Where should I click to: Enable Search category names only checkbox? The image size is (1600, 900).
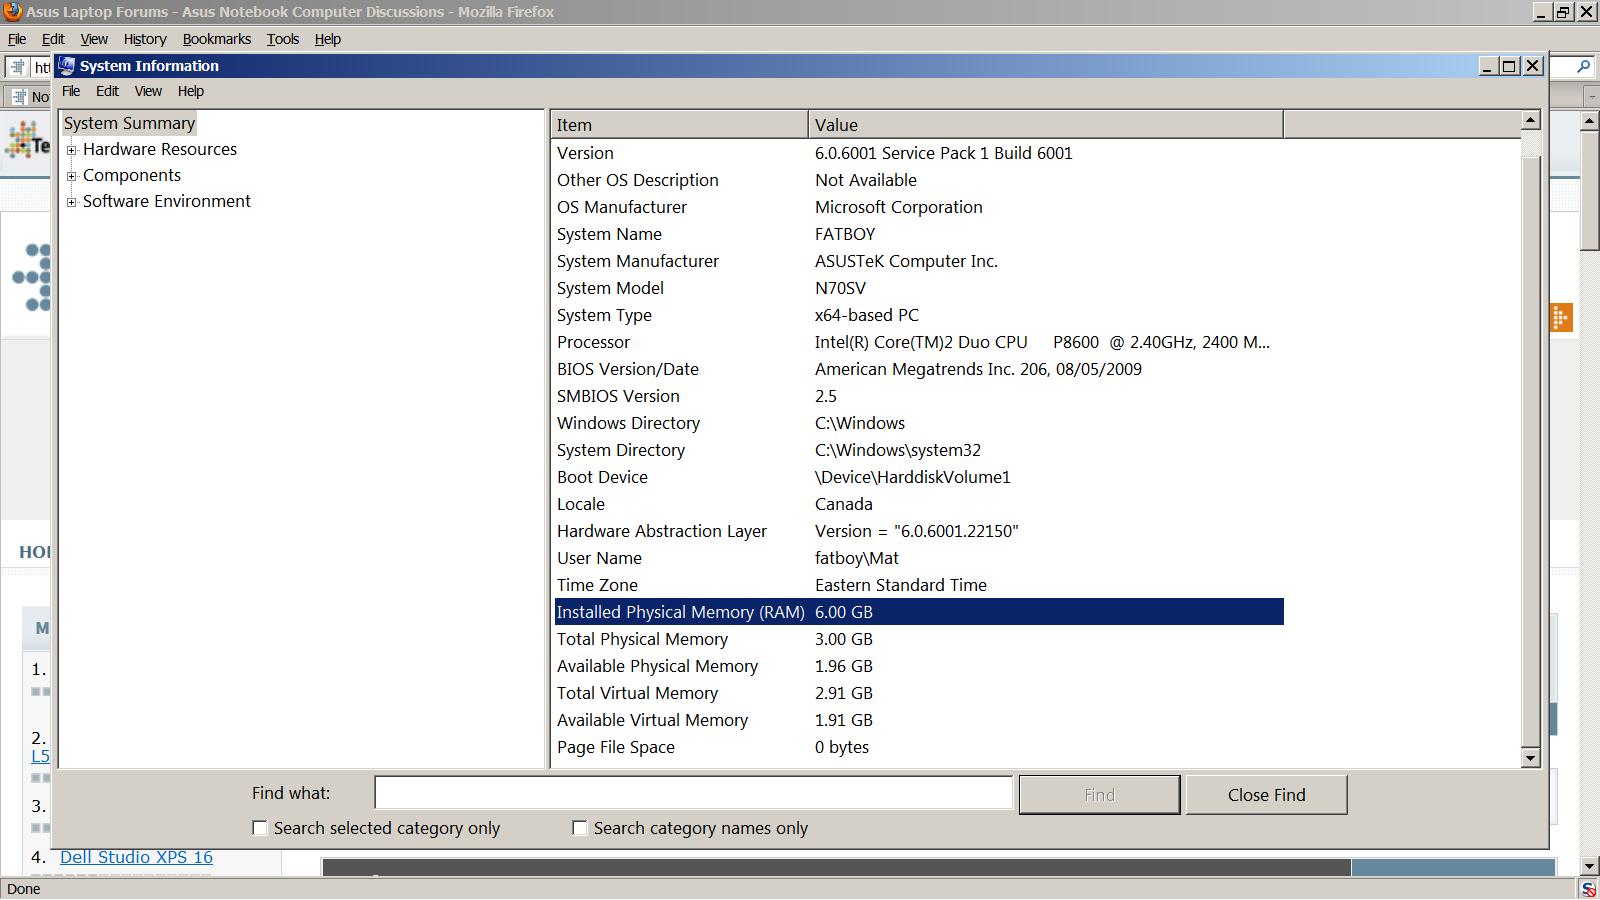pos(579,828)
